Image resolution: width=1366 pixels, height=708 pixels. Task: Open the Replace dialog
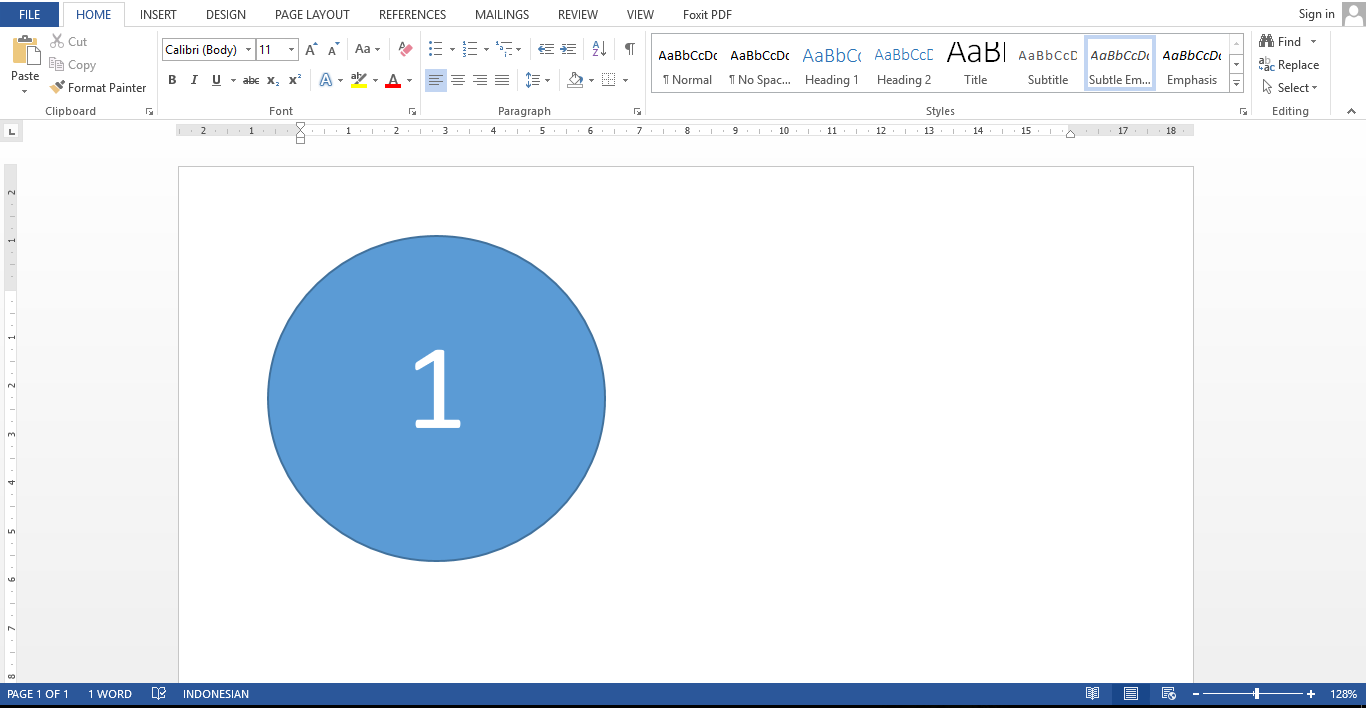coord(1290,64)
